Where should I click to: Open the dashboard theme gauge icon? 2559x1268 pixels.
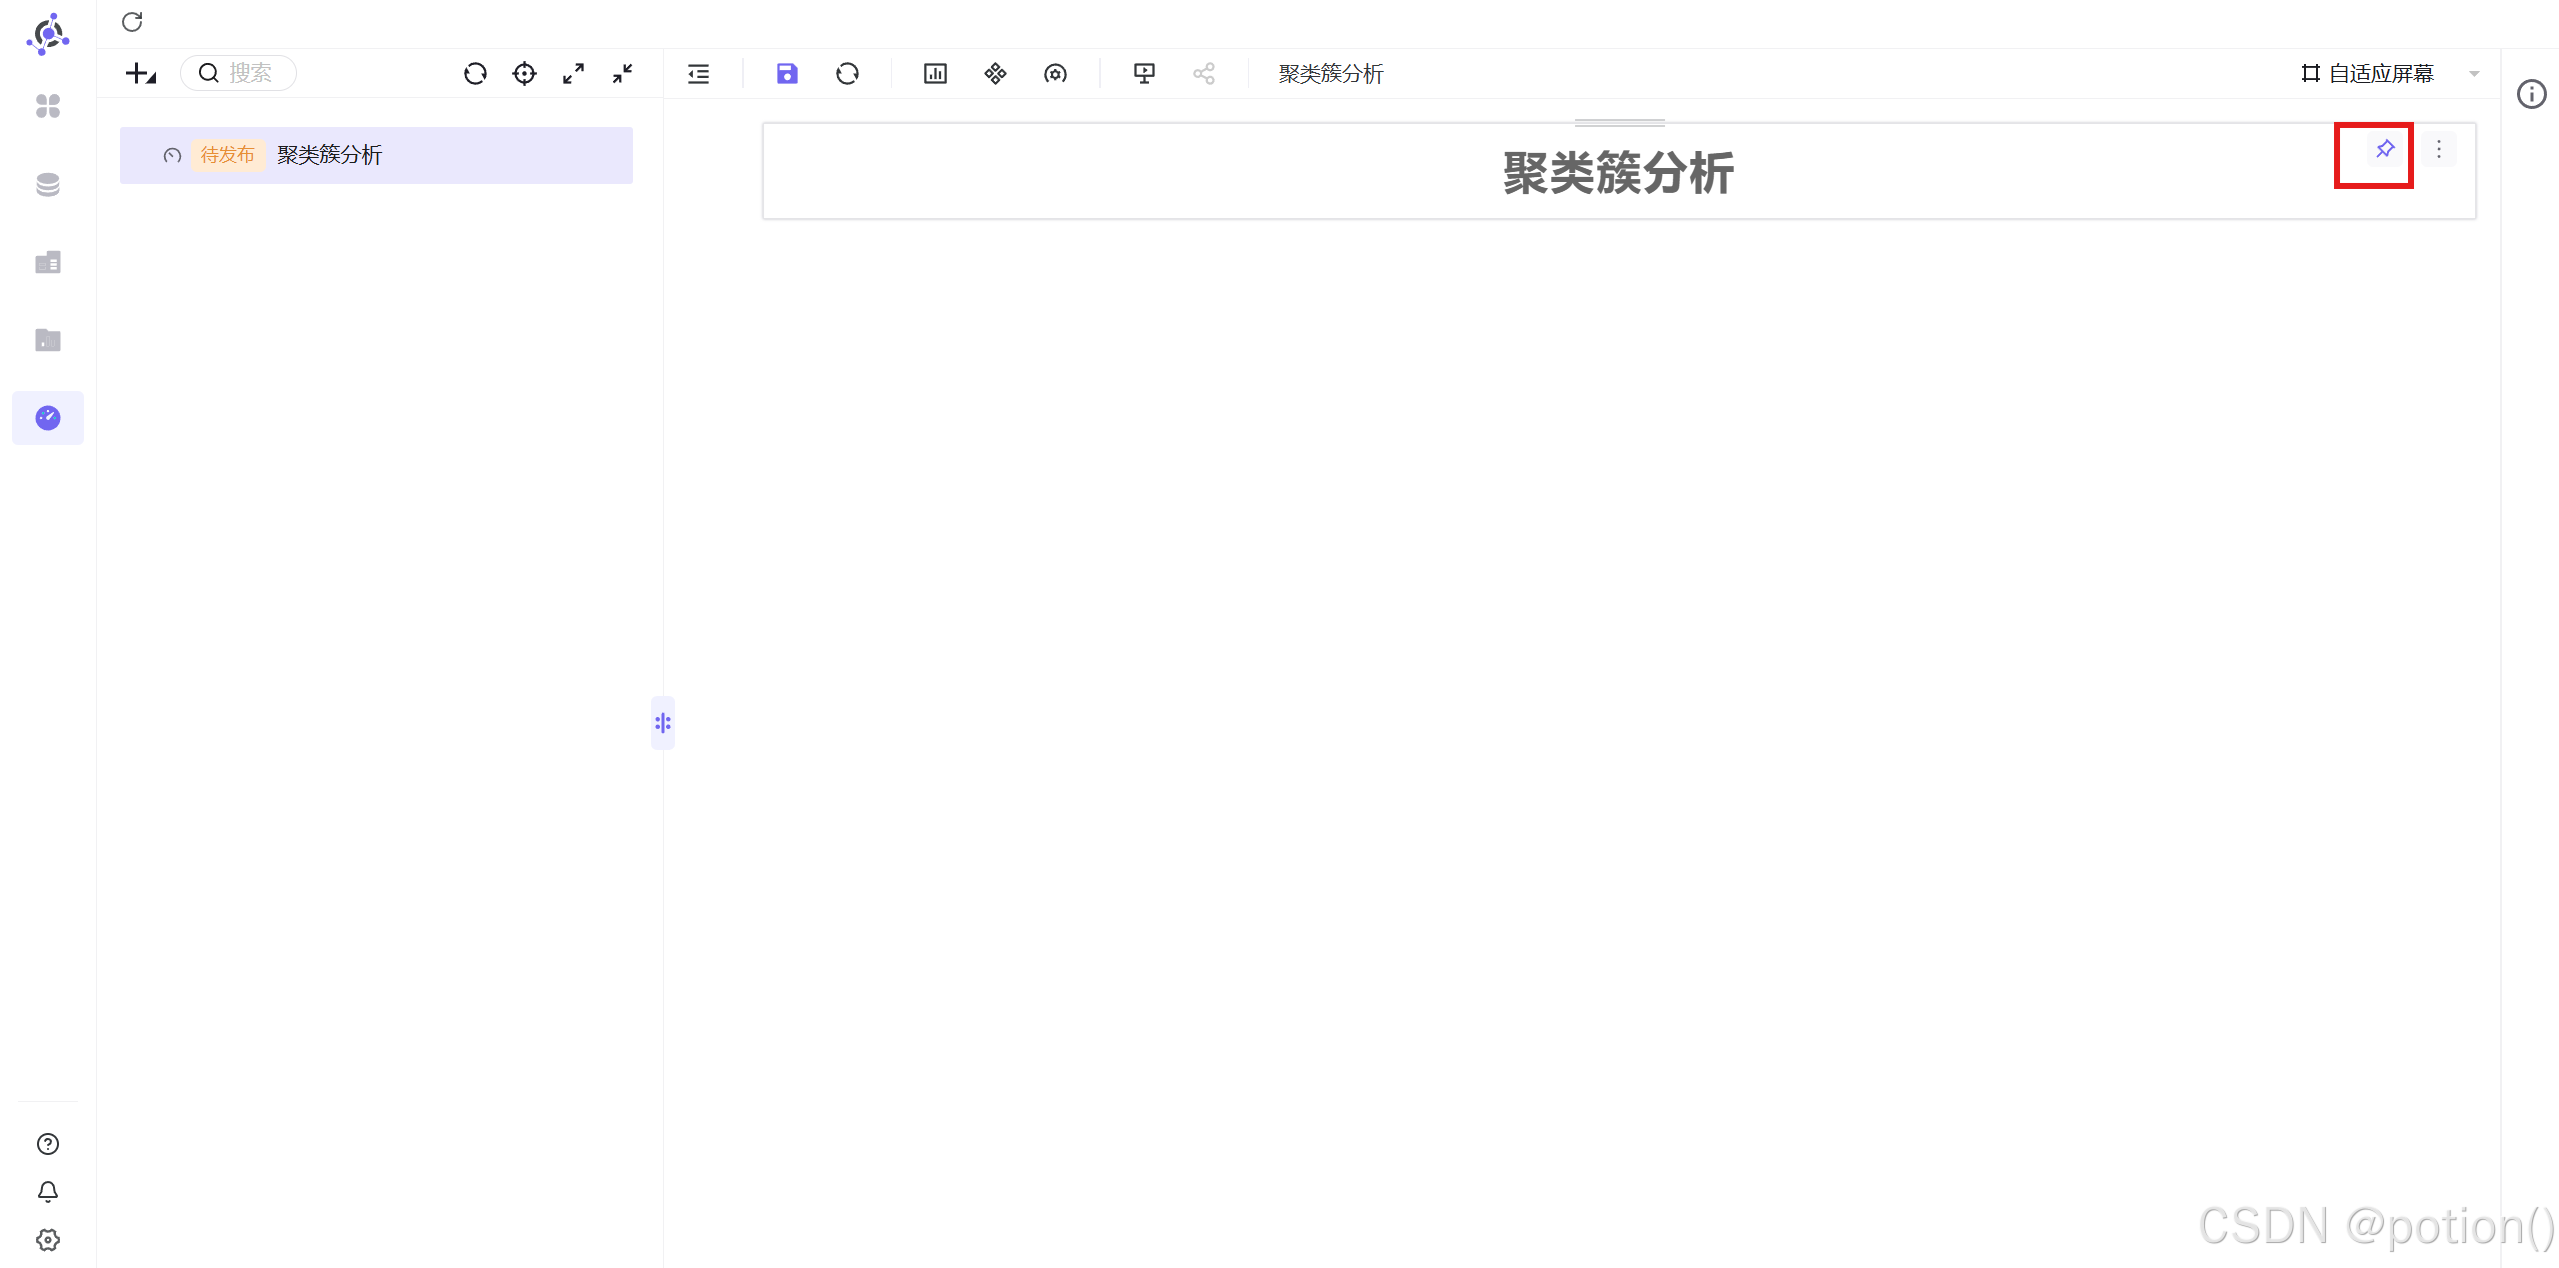pos(1055,73)
